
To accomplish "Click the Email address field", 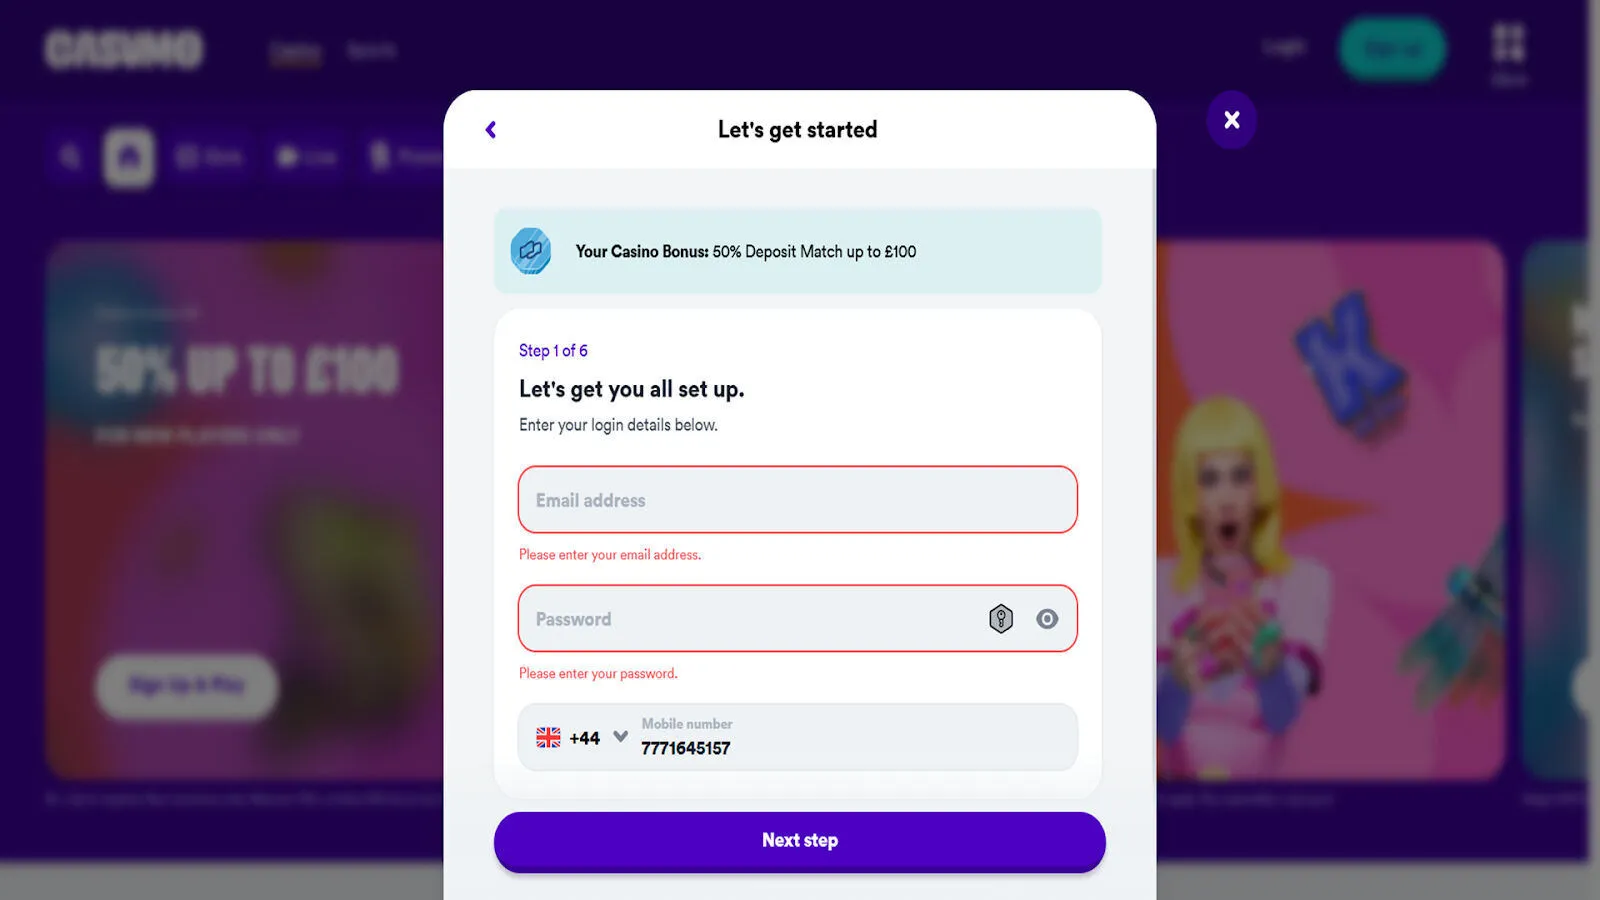I will point(798,499).
